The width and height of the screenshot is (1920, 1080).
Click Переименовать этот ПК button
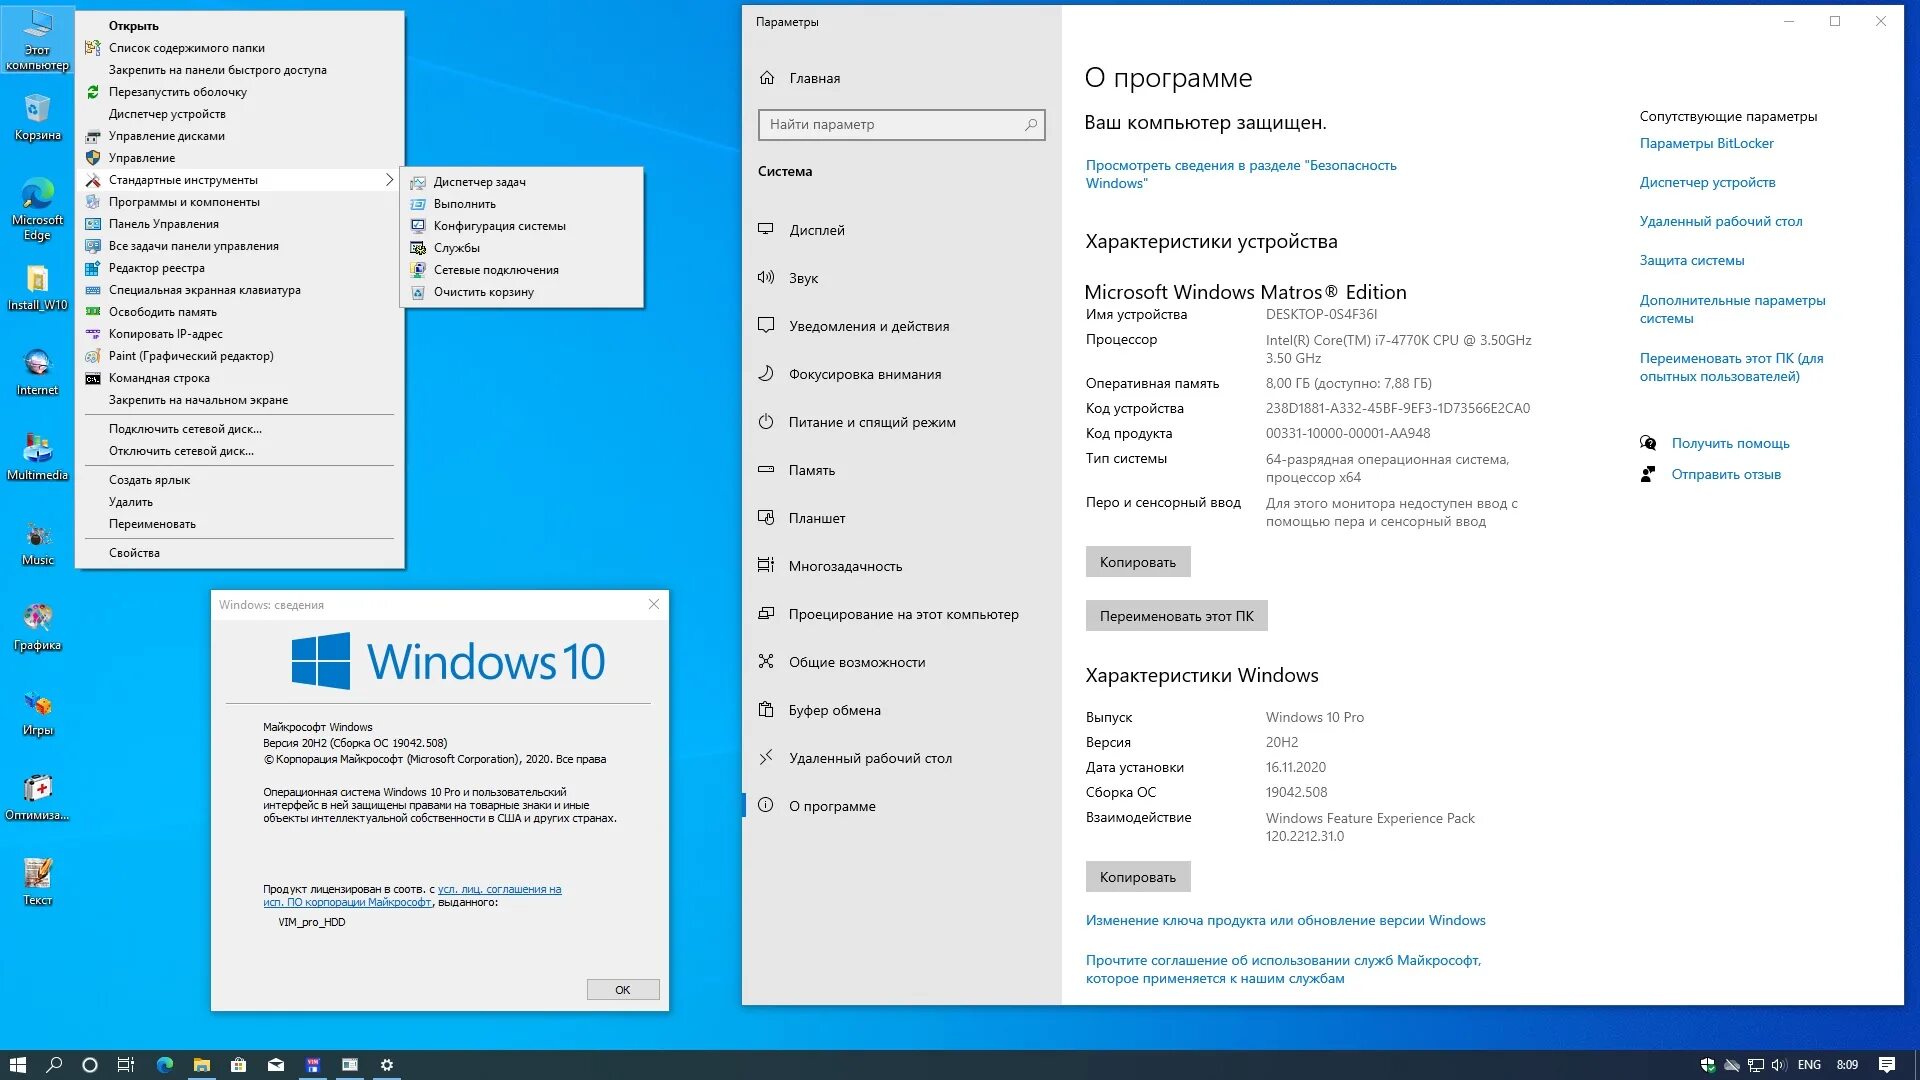pos(1176,616)
